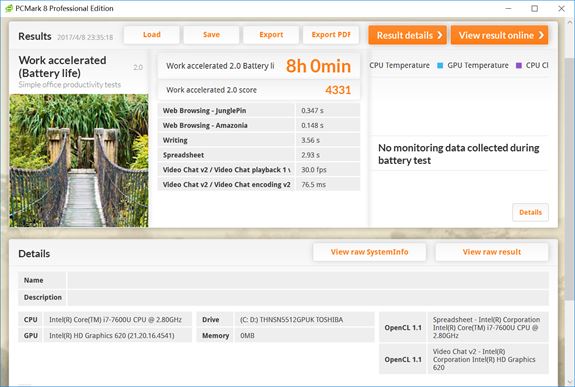The image size is (575, 387).
Task: Click the 2.93 s value
Action: point(310,155)
